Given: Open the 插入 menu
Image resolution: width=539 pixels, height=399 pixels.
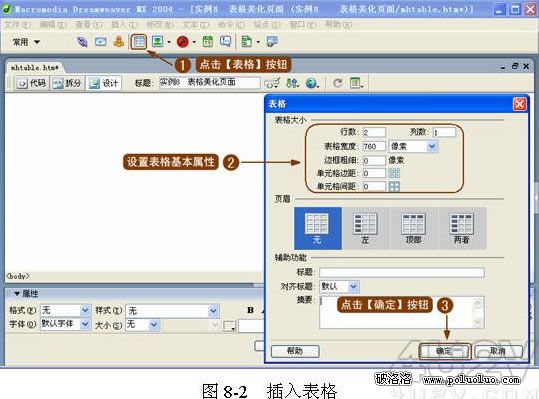Looking at the screenshot, I should click(124, 24).
